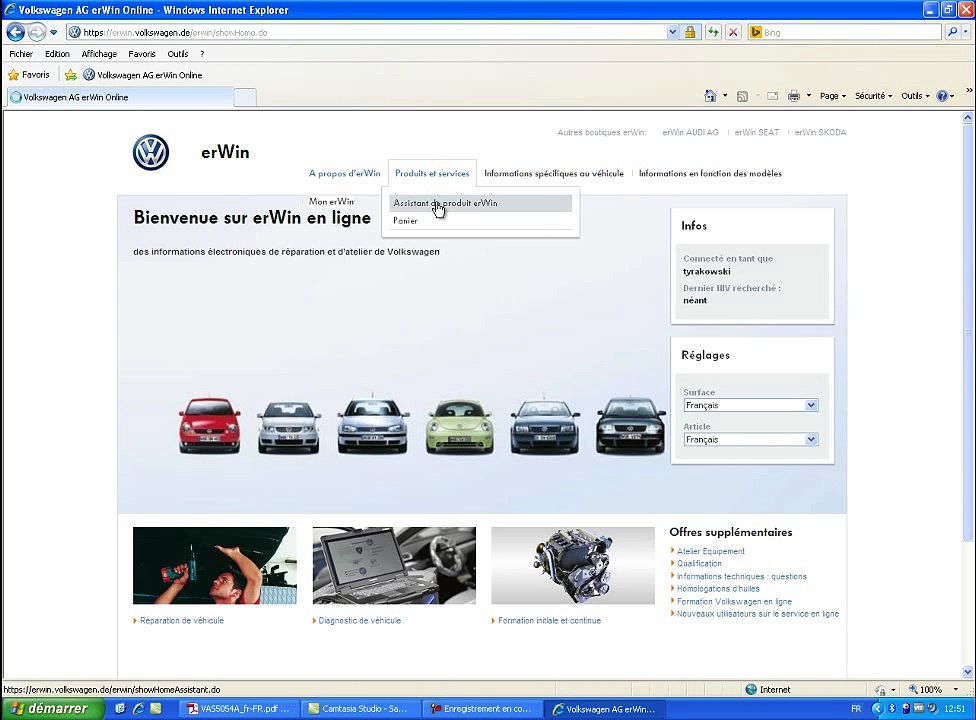Open the recent pages dropdown arrow
This screenshot has width=976, height=720.
tap(54, 32)
